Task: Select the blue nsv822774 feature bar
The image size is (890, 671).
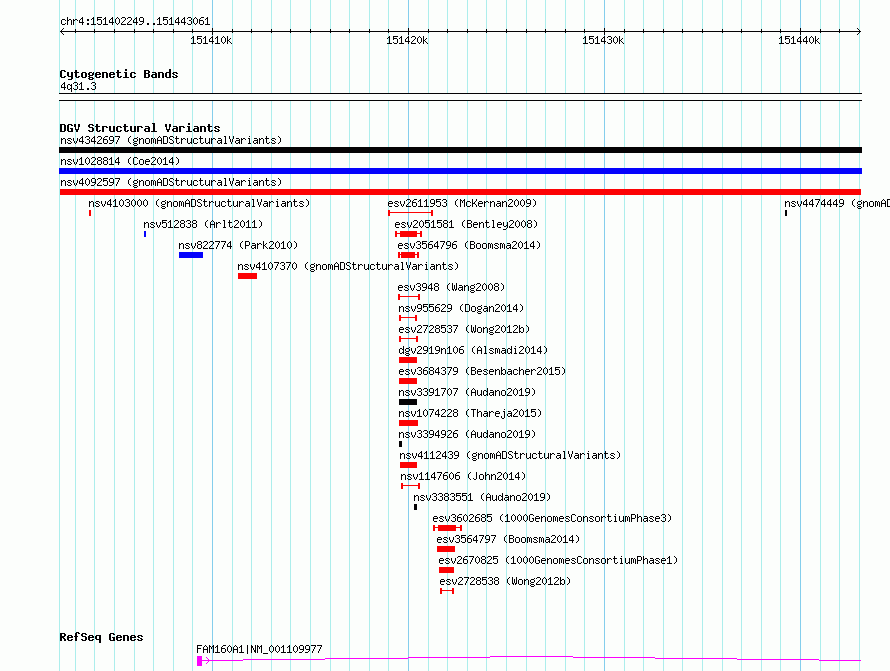Action: click(191, 255)
